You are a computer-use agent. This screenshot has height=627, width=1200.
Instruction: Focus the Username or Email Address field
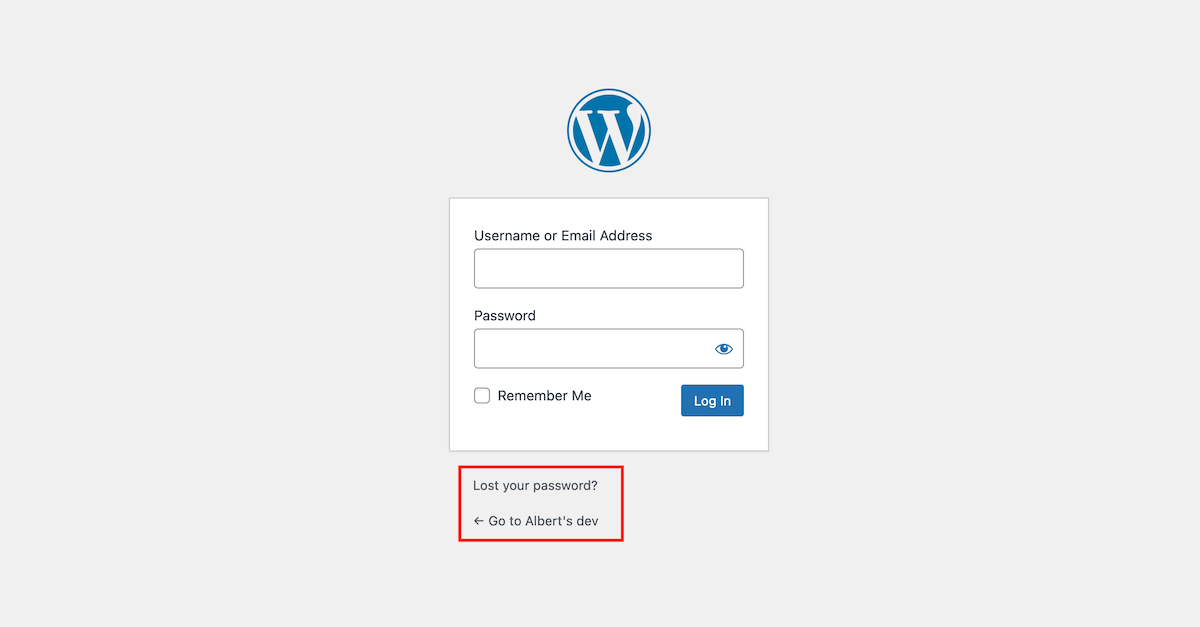tap(608, 268)
